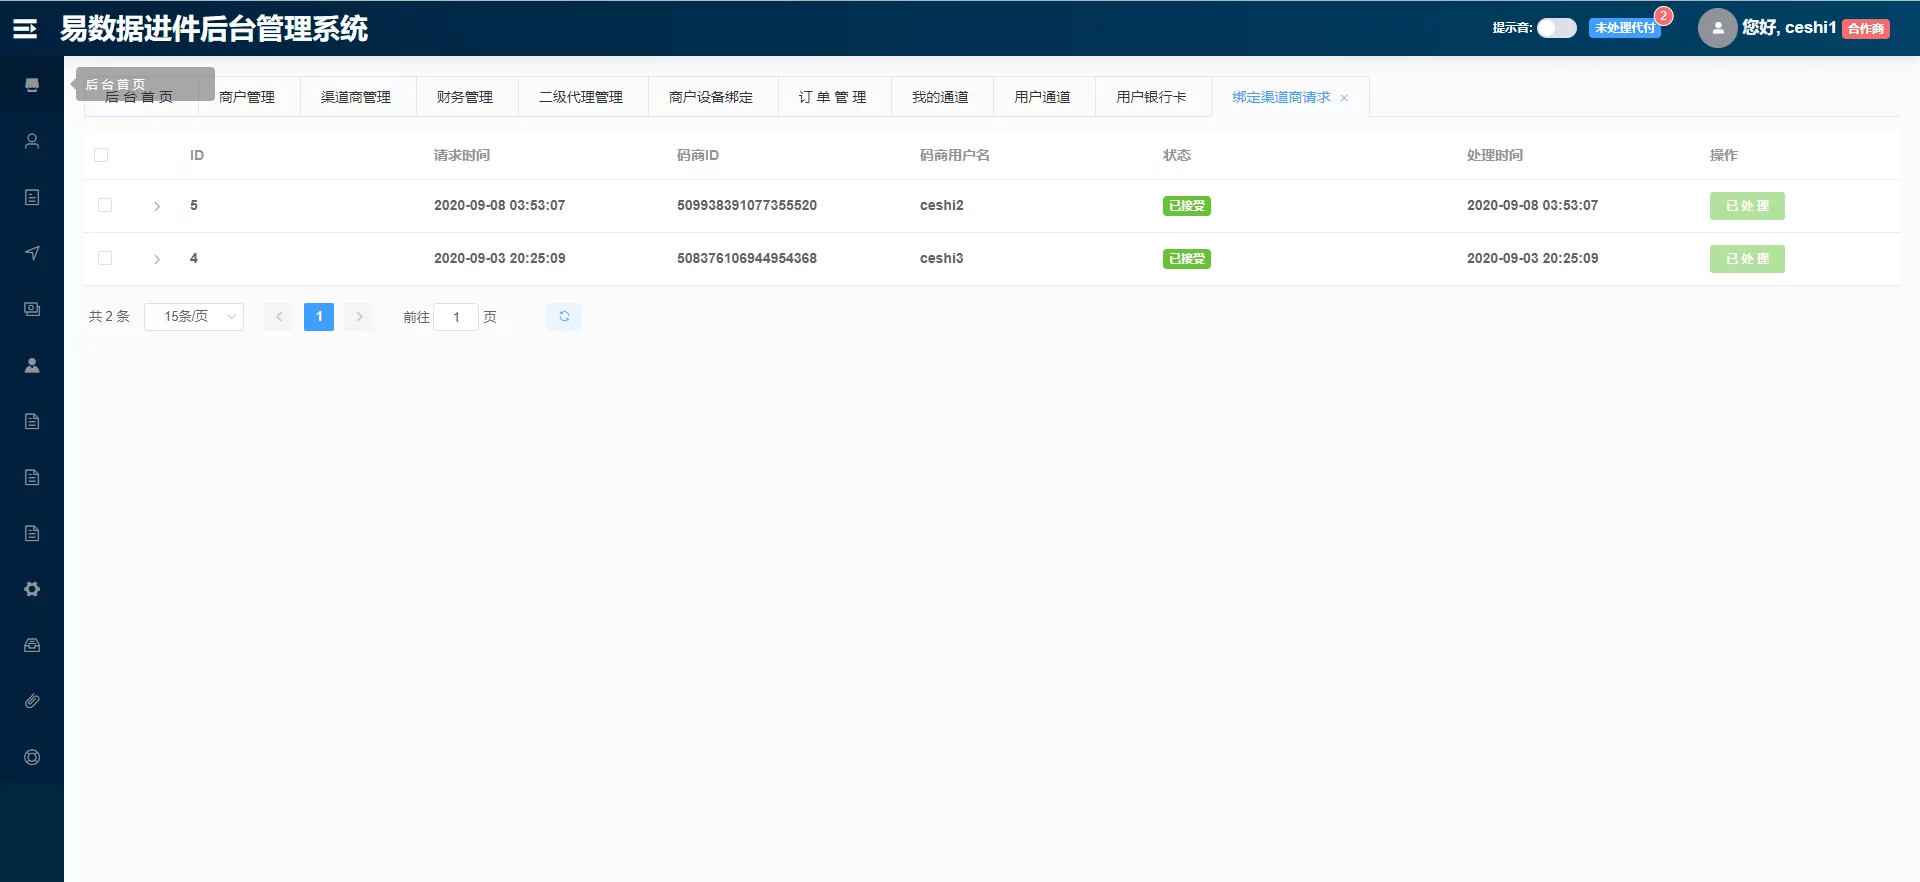Open the paper plane icon in the sidebar
Image resolution: width=1920 pixels, height=882 pixels.
tap(32, 253)
